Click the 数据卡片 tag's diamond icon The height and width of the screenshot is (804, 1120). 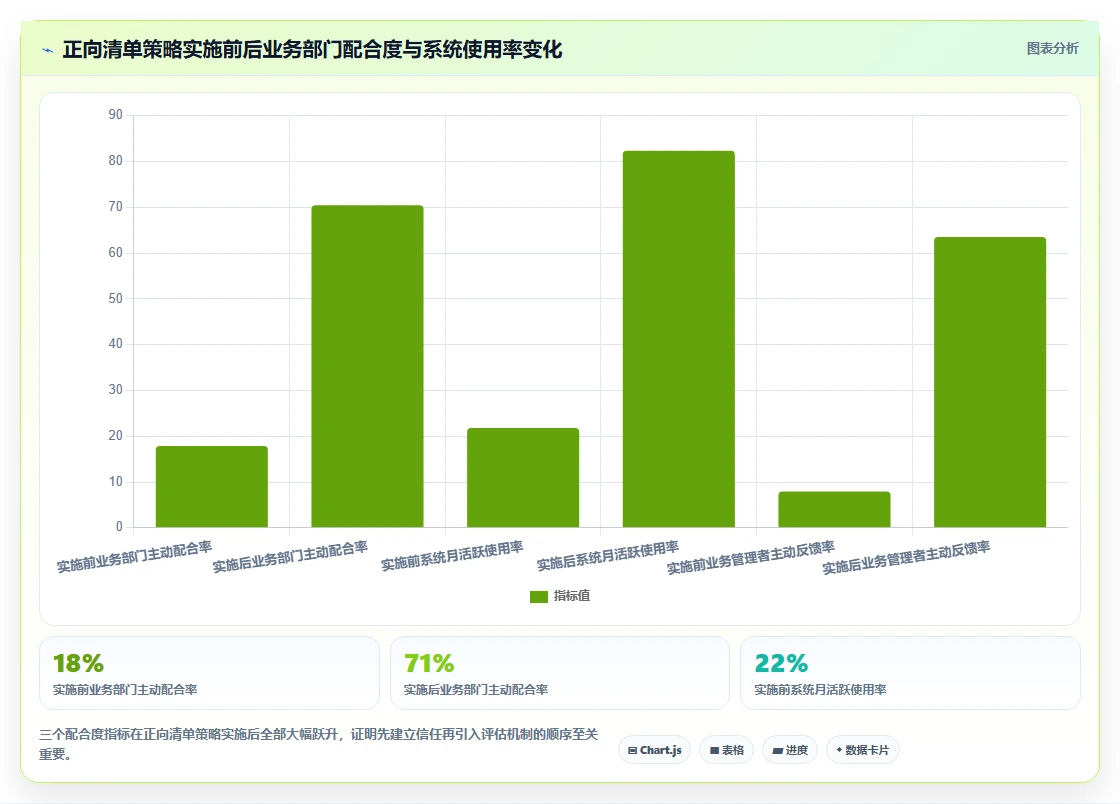pyautogui.click(x=839, y=750)
